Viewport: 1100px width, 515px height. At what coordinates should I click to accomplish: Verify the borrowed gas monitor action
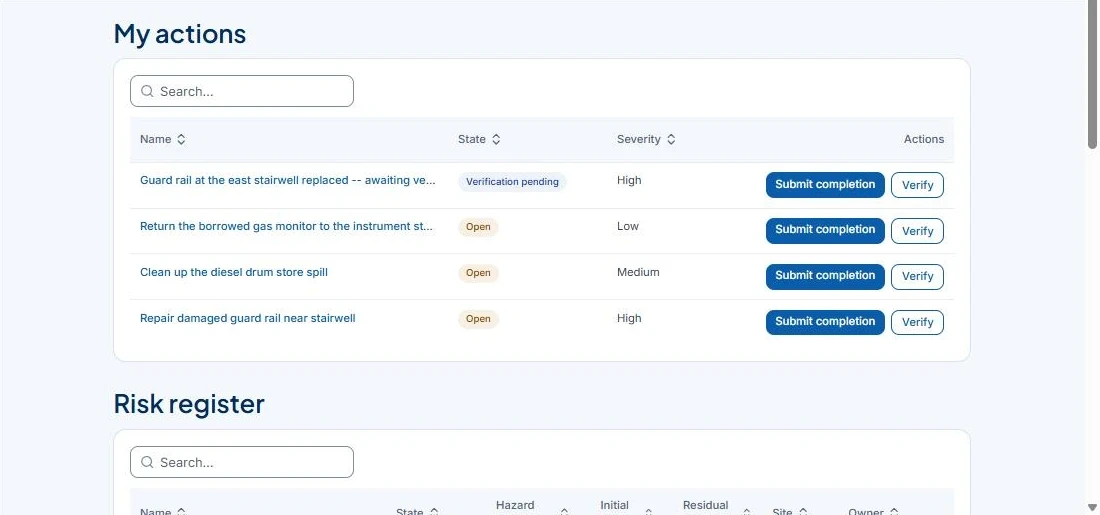917,231
